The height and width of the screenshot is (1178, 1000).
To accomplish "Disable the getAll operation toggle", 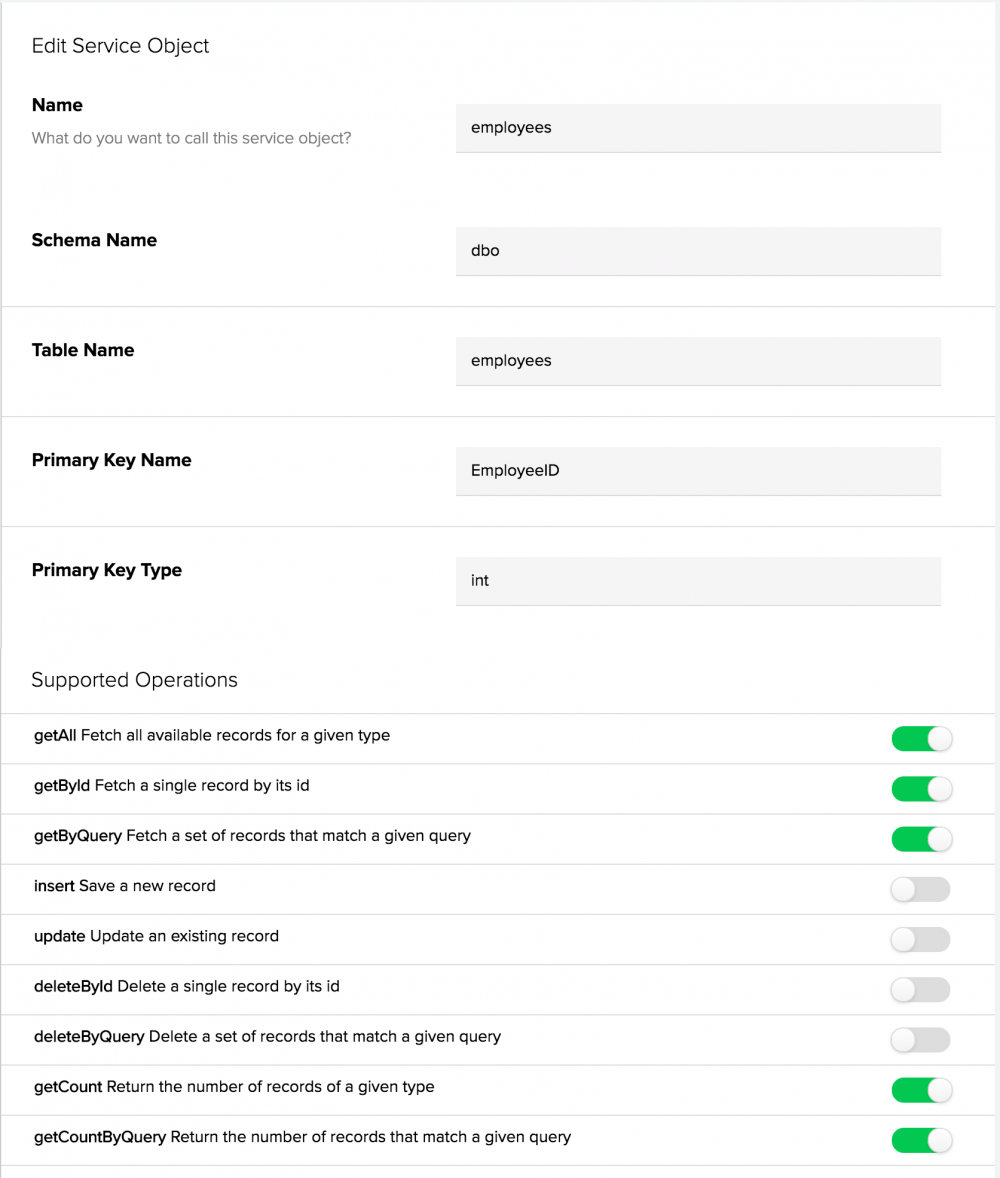I will [x=921, y=738].
